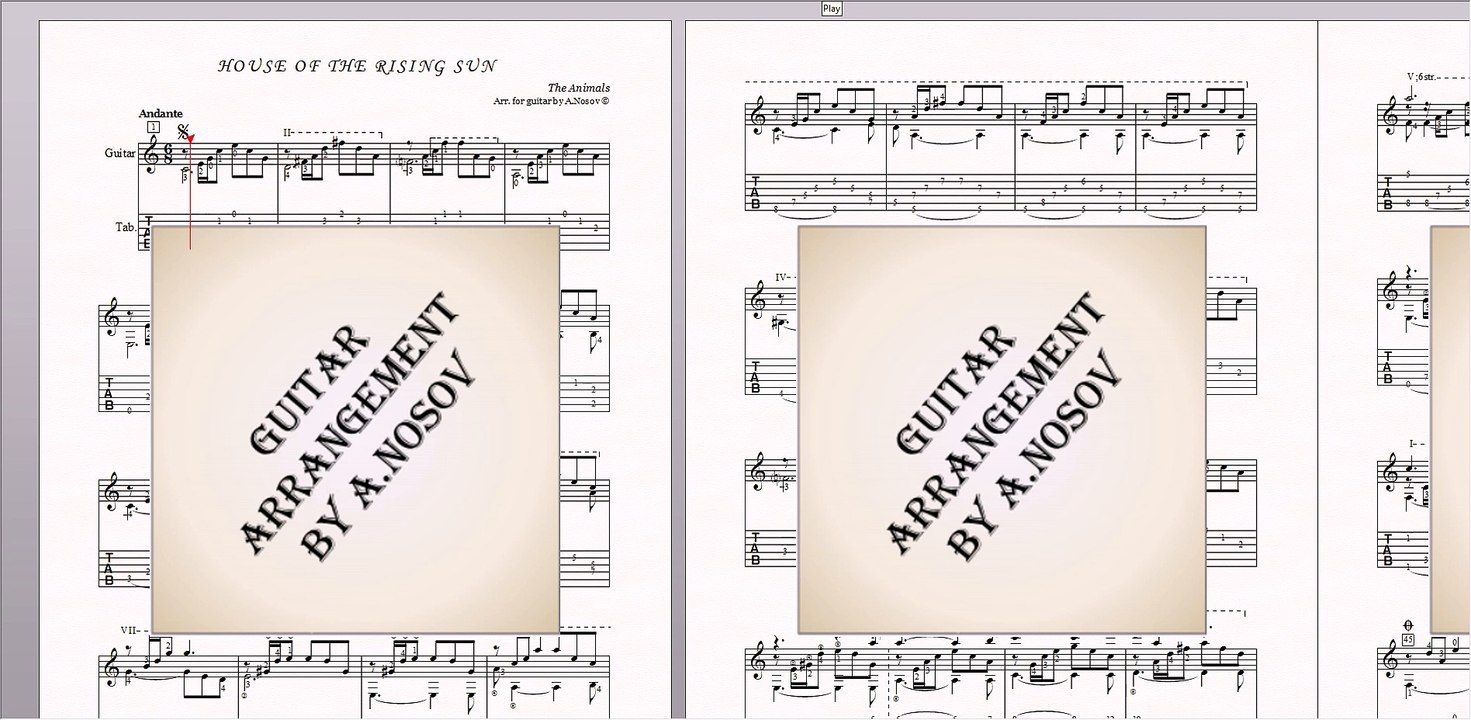Click the treble clef of second page top staff
The height and width of the screenshot is (720, 1471).
[759, 114]
